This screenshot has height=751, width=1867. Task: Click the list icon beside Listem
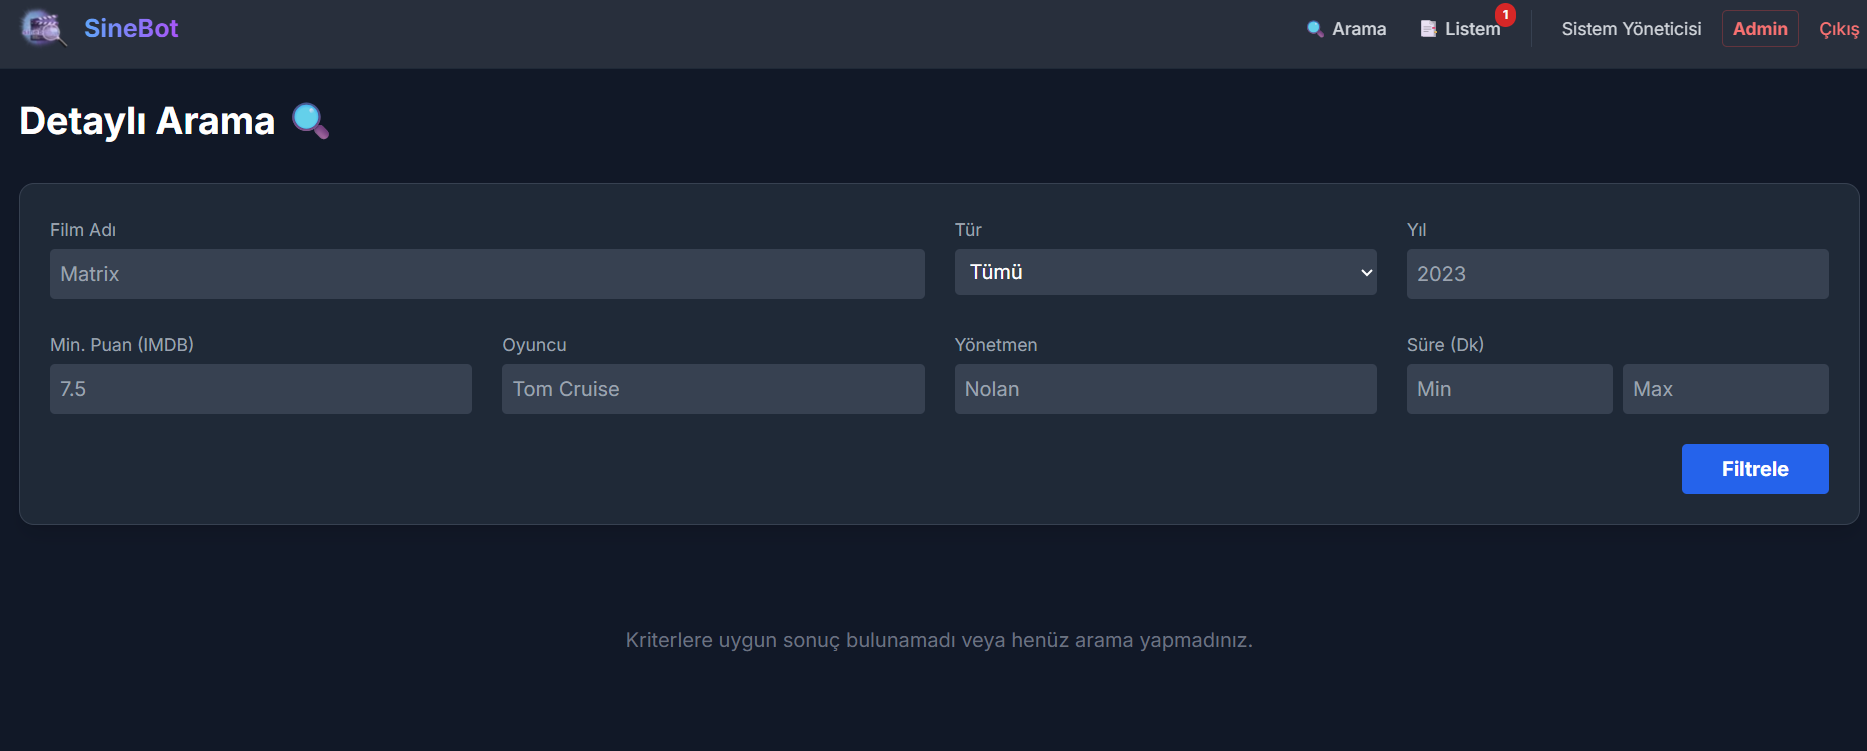(1428, 29)
